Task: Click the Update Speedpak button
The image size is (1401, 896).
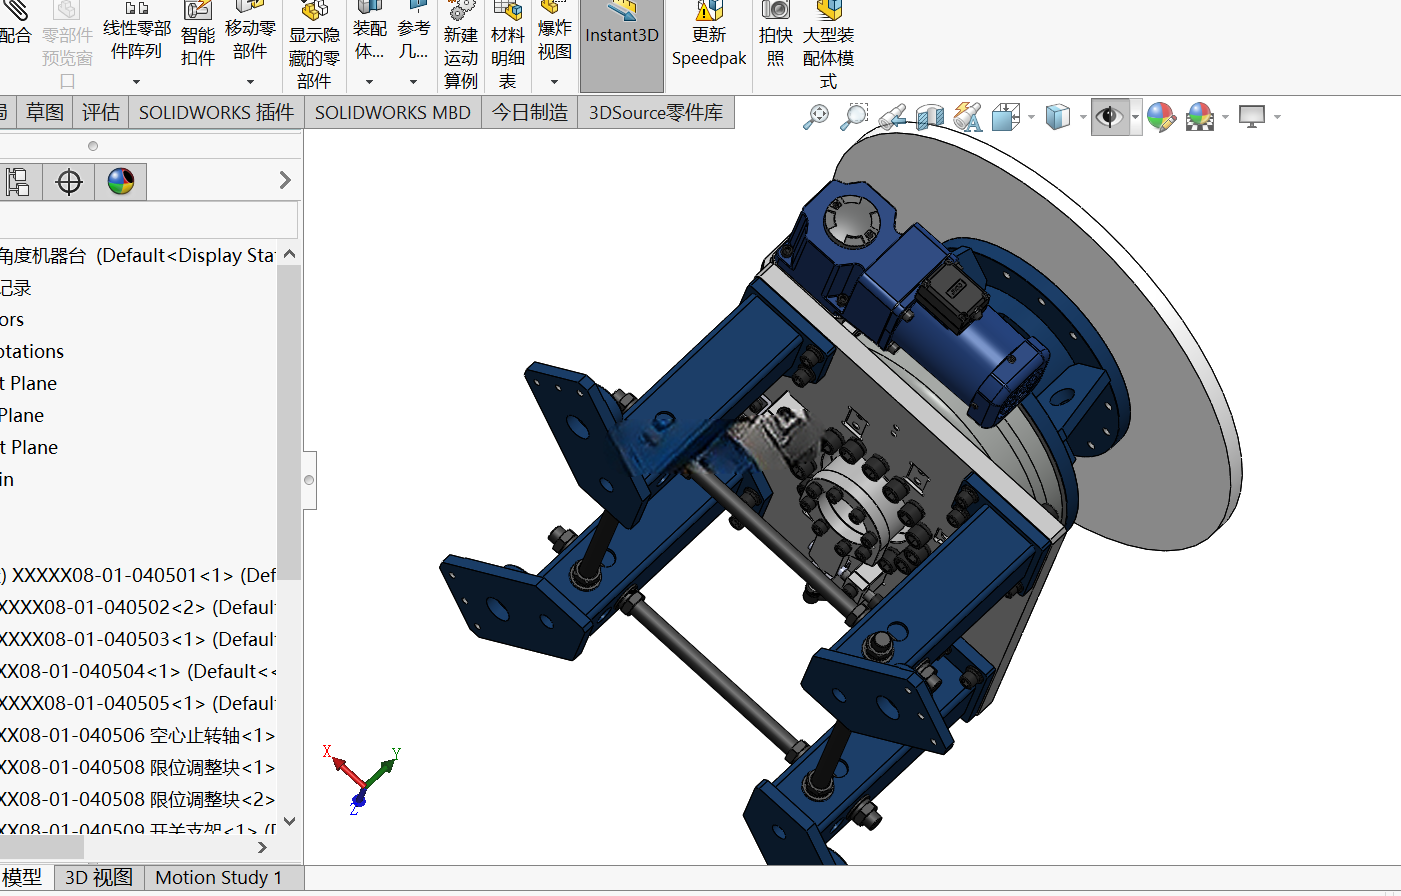Action: pos(709,37)
